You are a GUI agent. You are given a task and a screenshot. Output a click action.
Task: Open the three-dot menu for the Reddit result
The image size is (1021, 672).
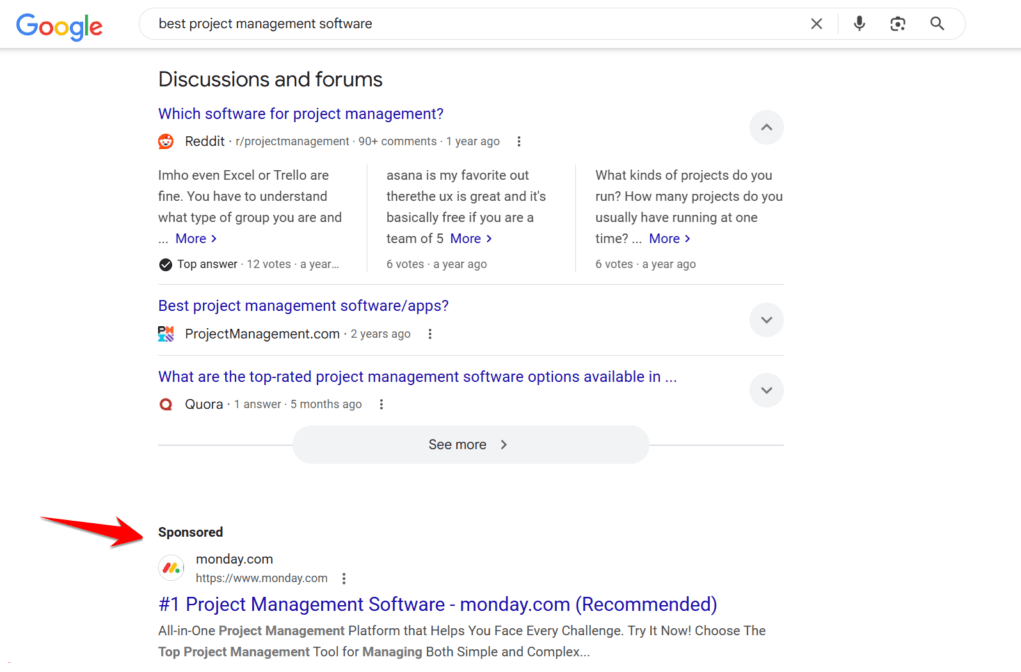pos(519,141)
